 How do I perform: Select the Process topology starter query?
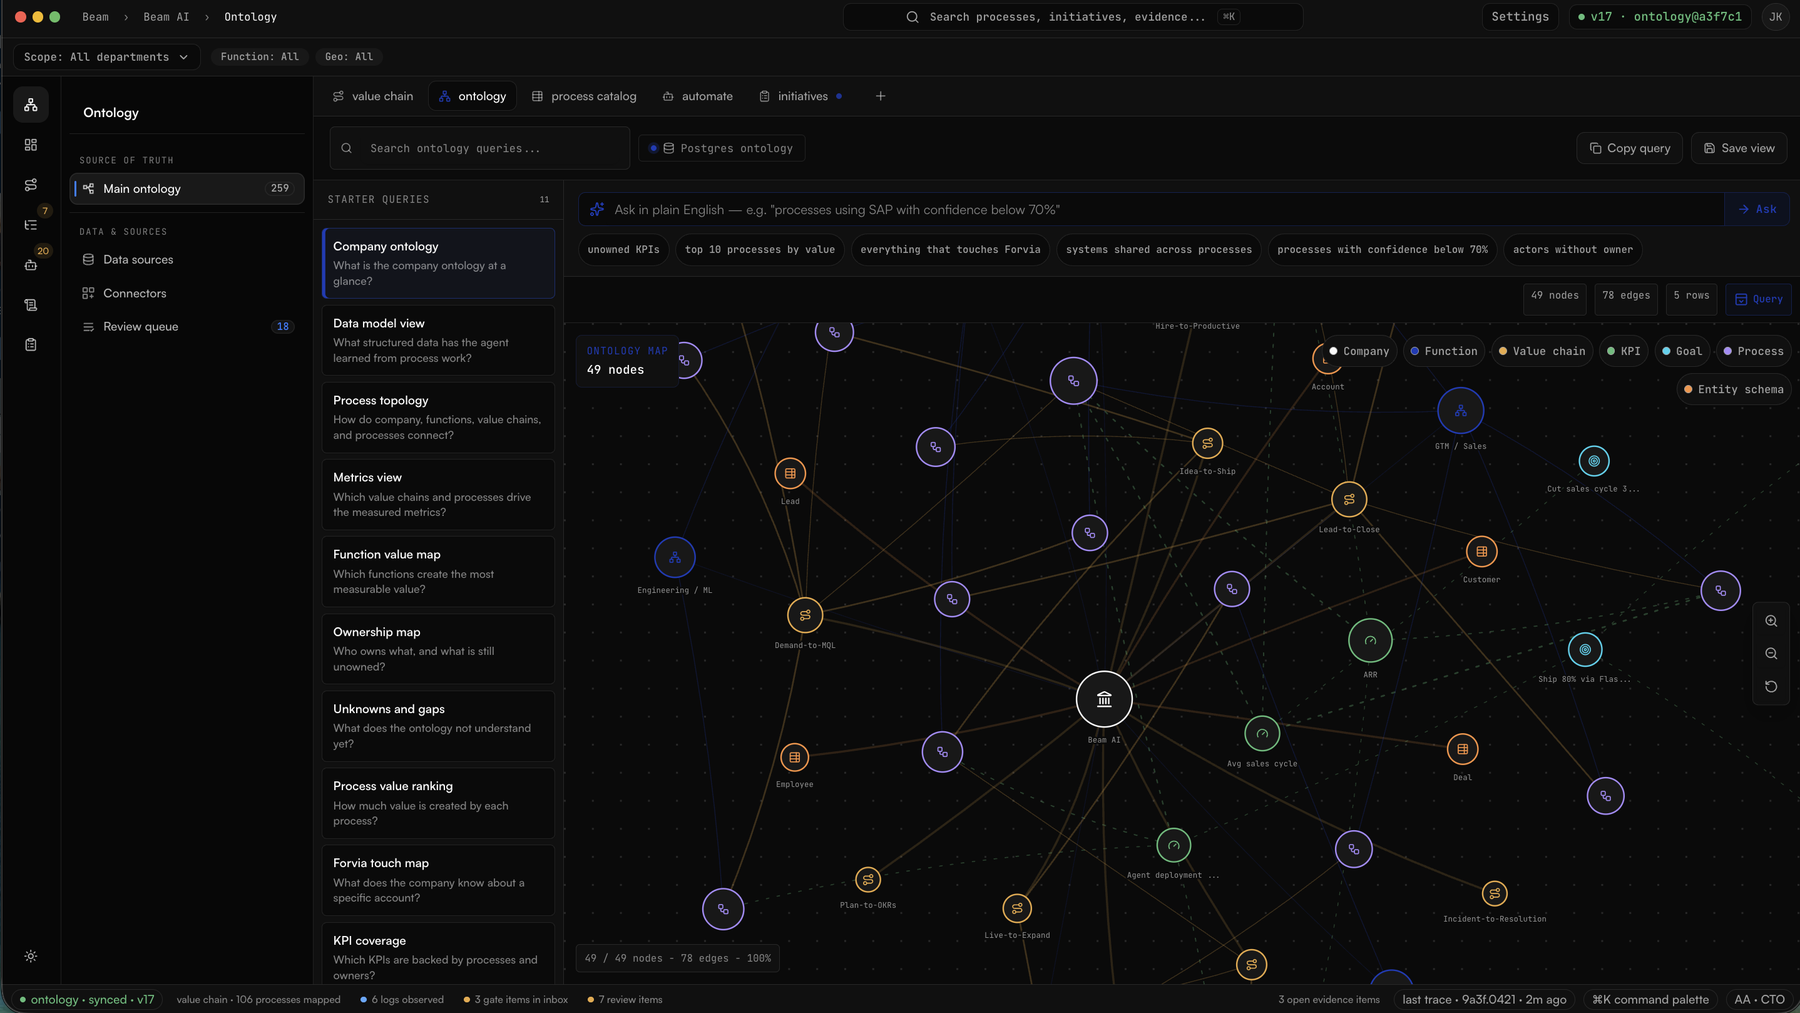(438, 417)
